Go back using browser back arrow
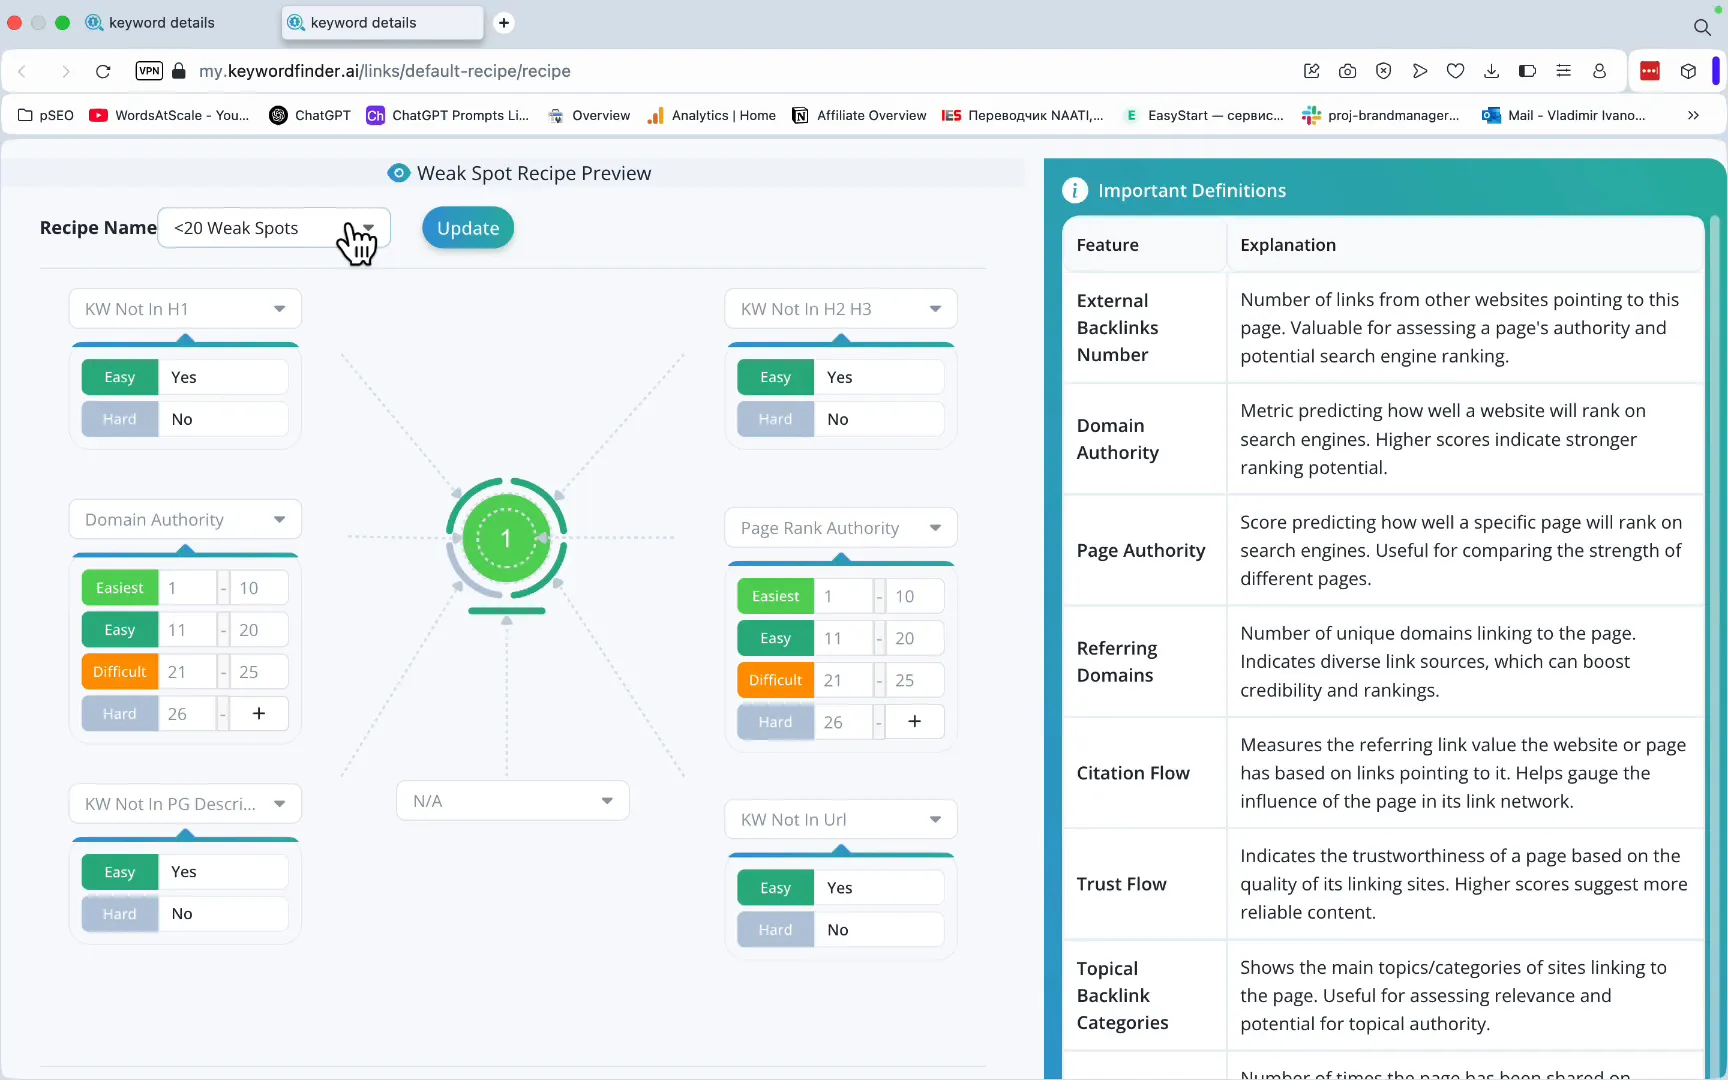The height and width of the screenshot is (1080, 1728). pos(22,71)
